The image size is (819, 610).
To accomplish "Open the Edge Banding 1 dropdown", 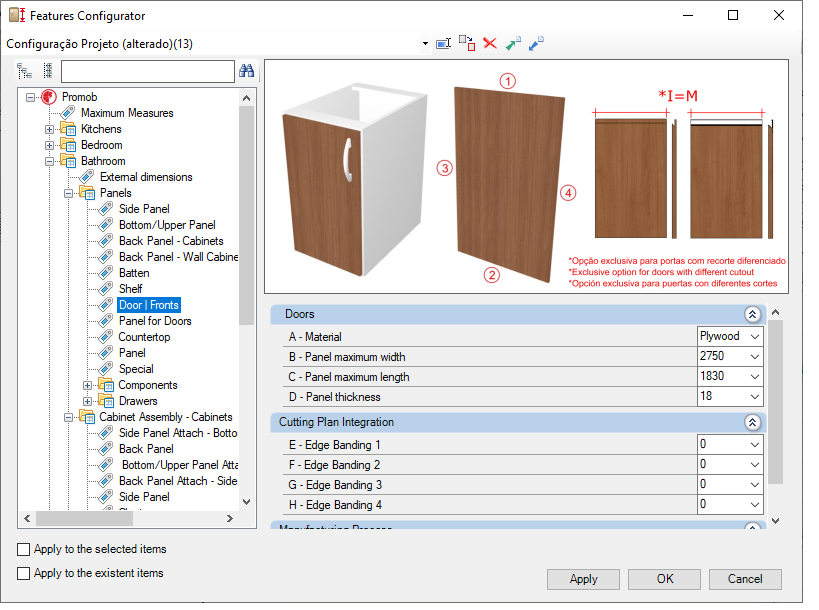I will 755,445.
